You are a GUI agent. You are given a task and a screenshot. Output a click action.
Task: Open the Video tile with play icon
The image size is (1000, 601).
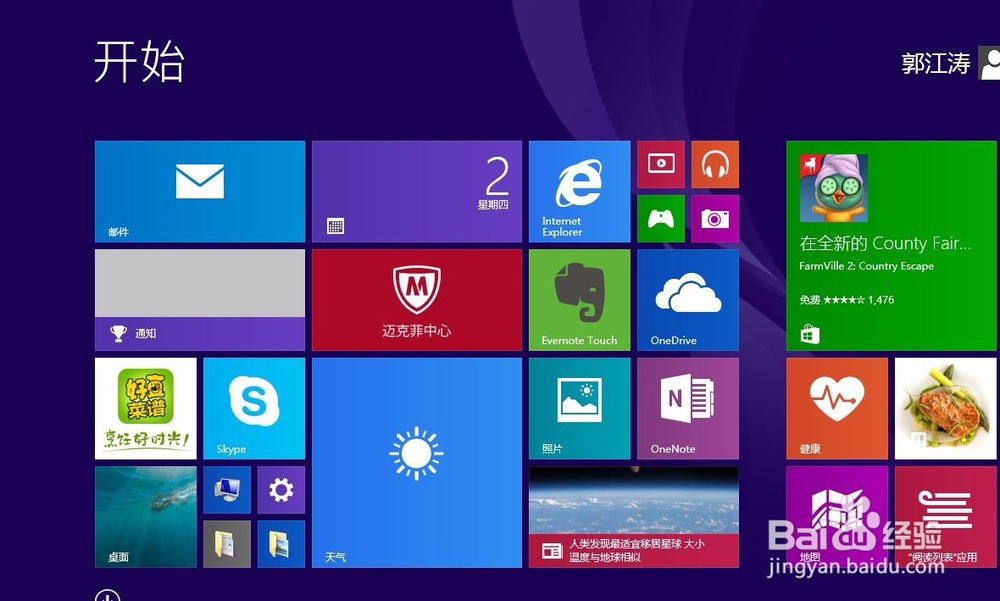661,165
